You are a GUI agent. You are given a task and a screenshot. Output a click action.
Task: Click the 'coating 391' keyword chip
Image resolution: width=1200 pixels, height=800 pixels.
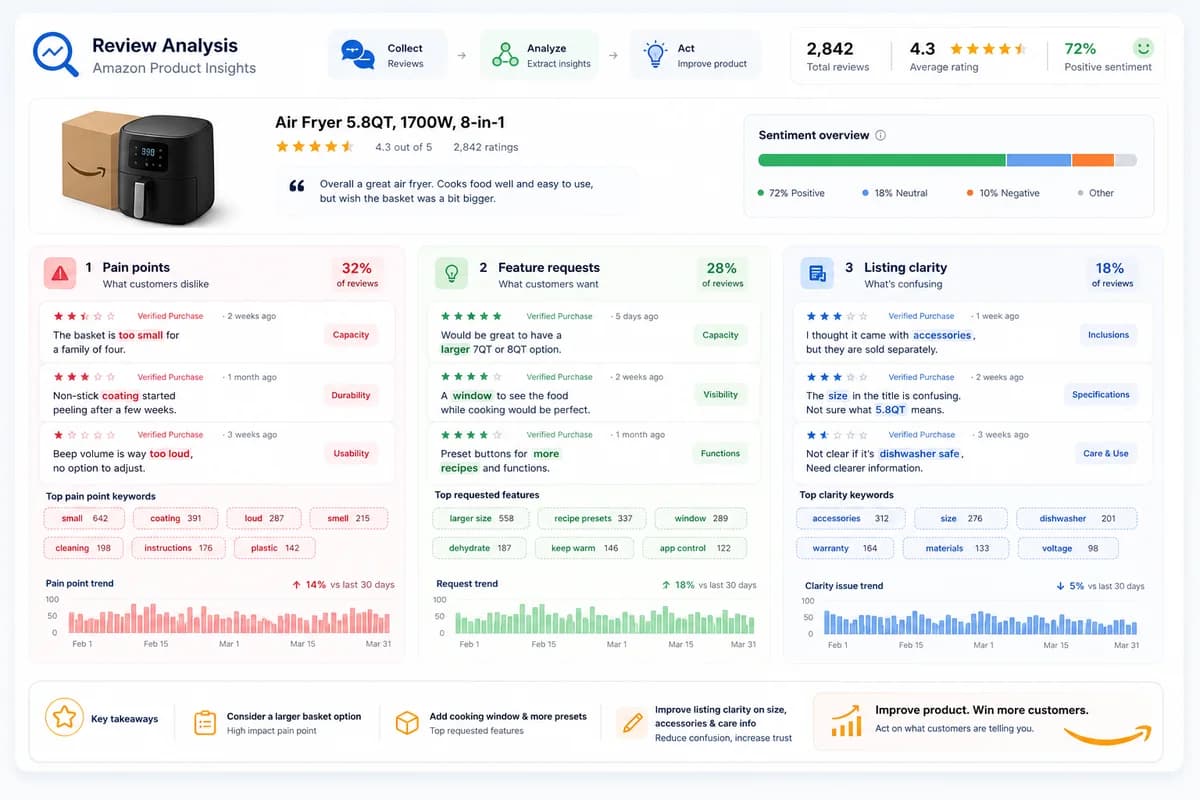(176, 518)
